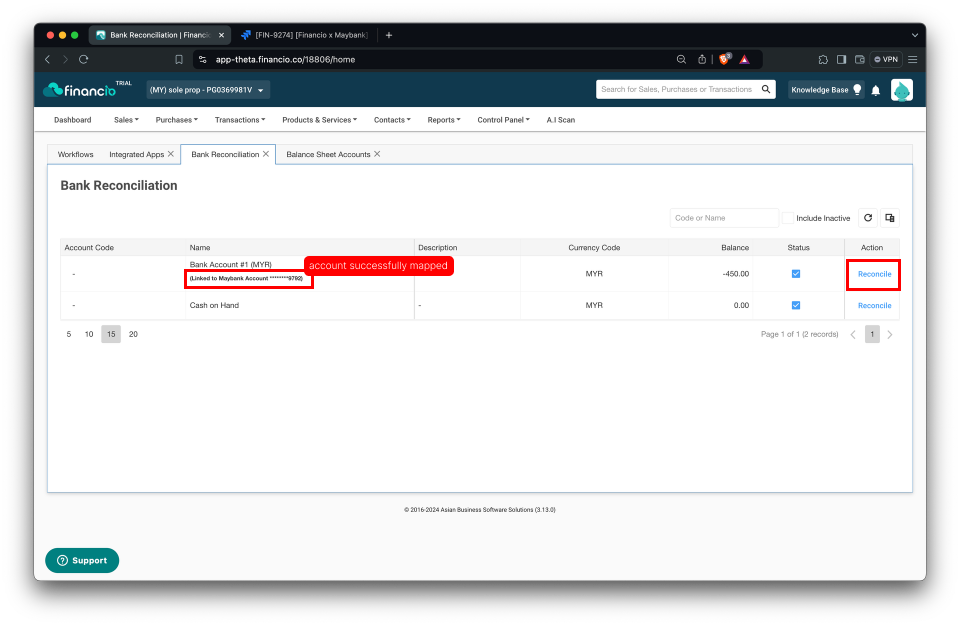Expand the Control Panel menu
The width and height of the screenshot is (960, 626).
pos(503,120)
